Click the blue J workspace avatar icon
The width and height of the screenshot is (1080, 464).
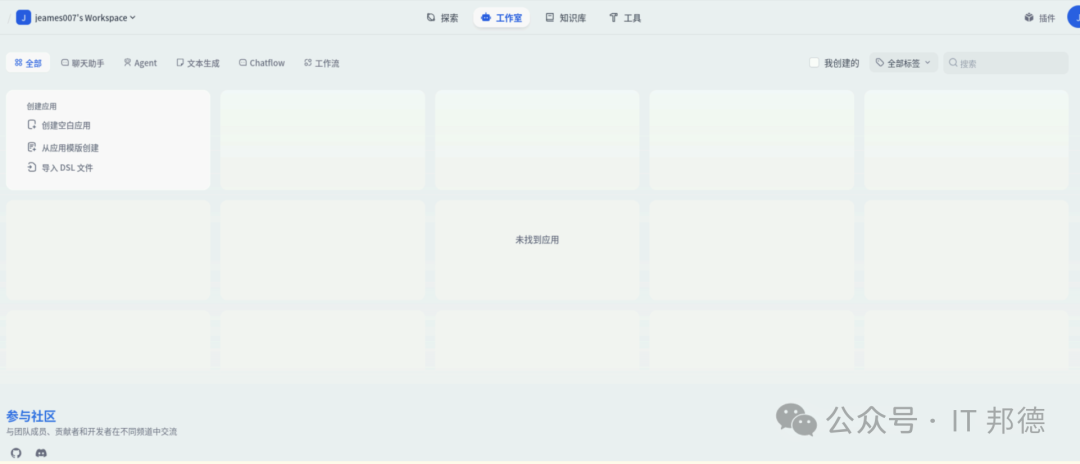[x=23, y=18]
